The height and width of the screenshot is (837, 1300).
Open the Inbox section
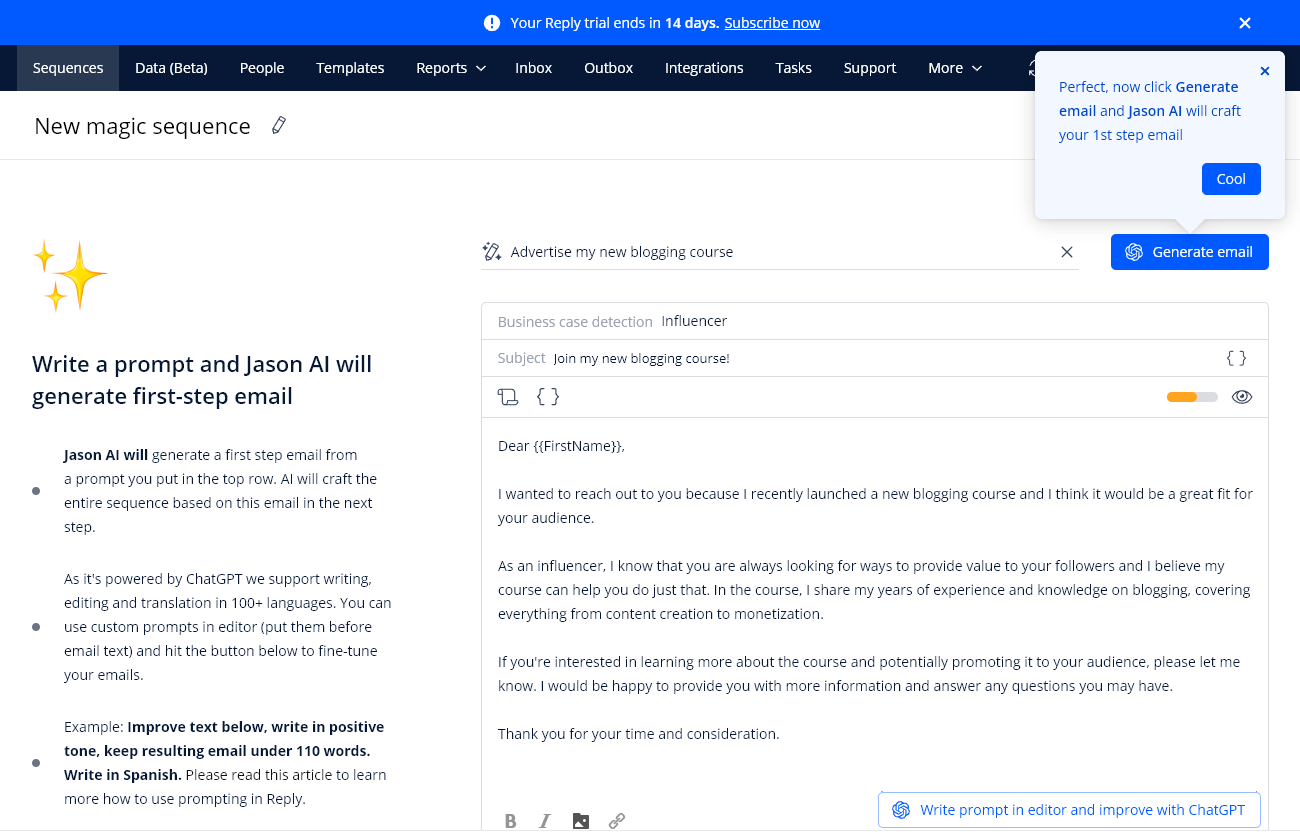(533, 68)
